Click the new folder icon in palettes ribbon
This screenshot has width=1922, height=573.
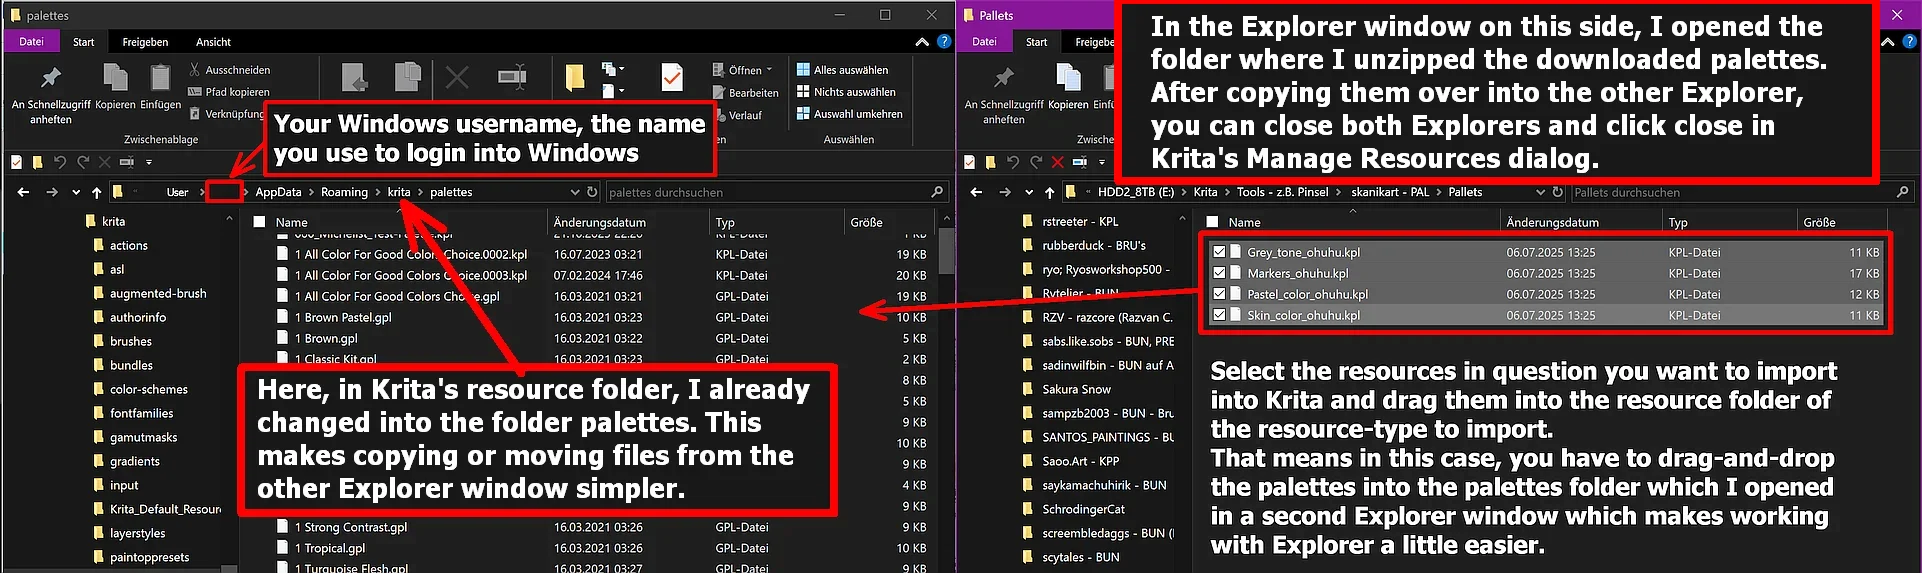574,78
